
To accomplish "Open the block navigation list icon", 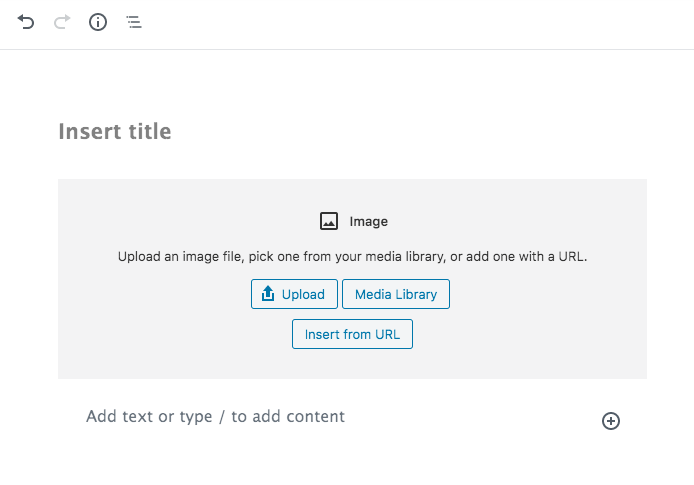I will pos(134,22).
